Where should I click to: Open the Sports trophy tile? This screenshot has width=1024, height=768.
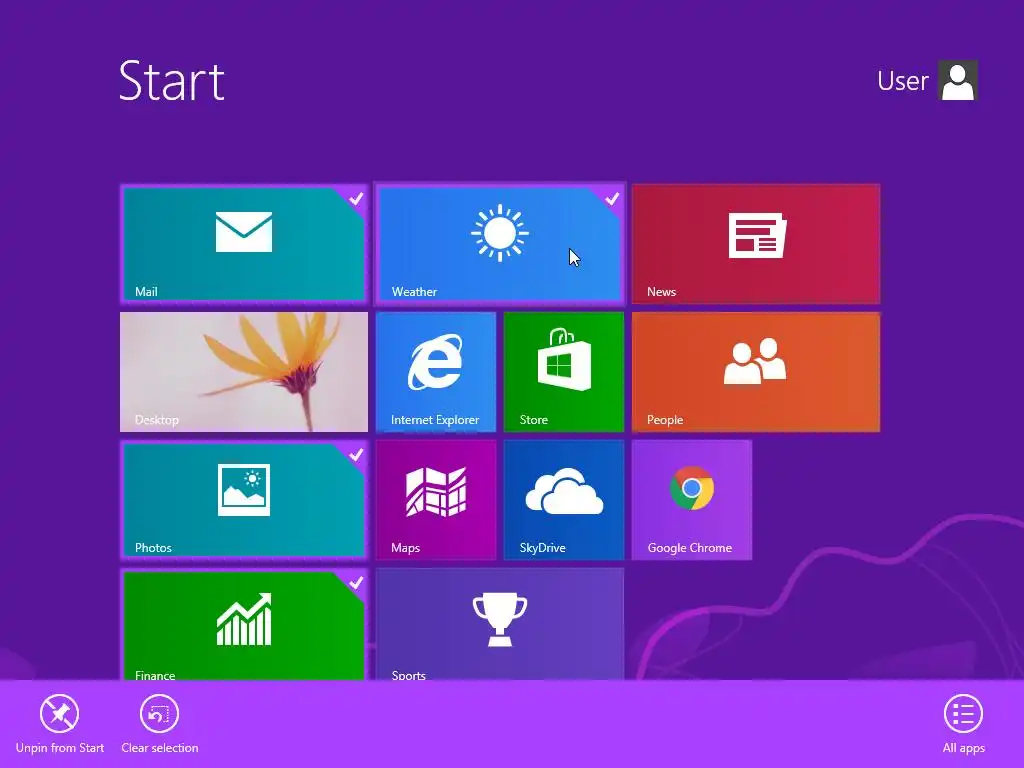[500, 624]
